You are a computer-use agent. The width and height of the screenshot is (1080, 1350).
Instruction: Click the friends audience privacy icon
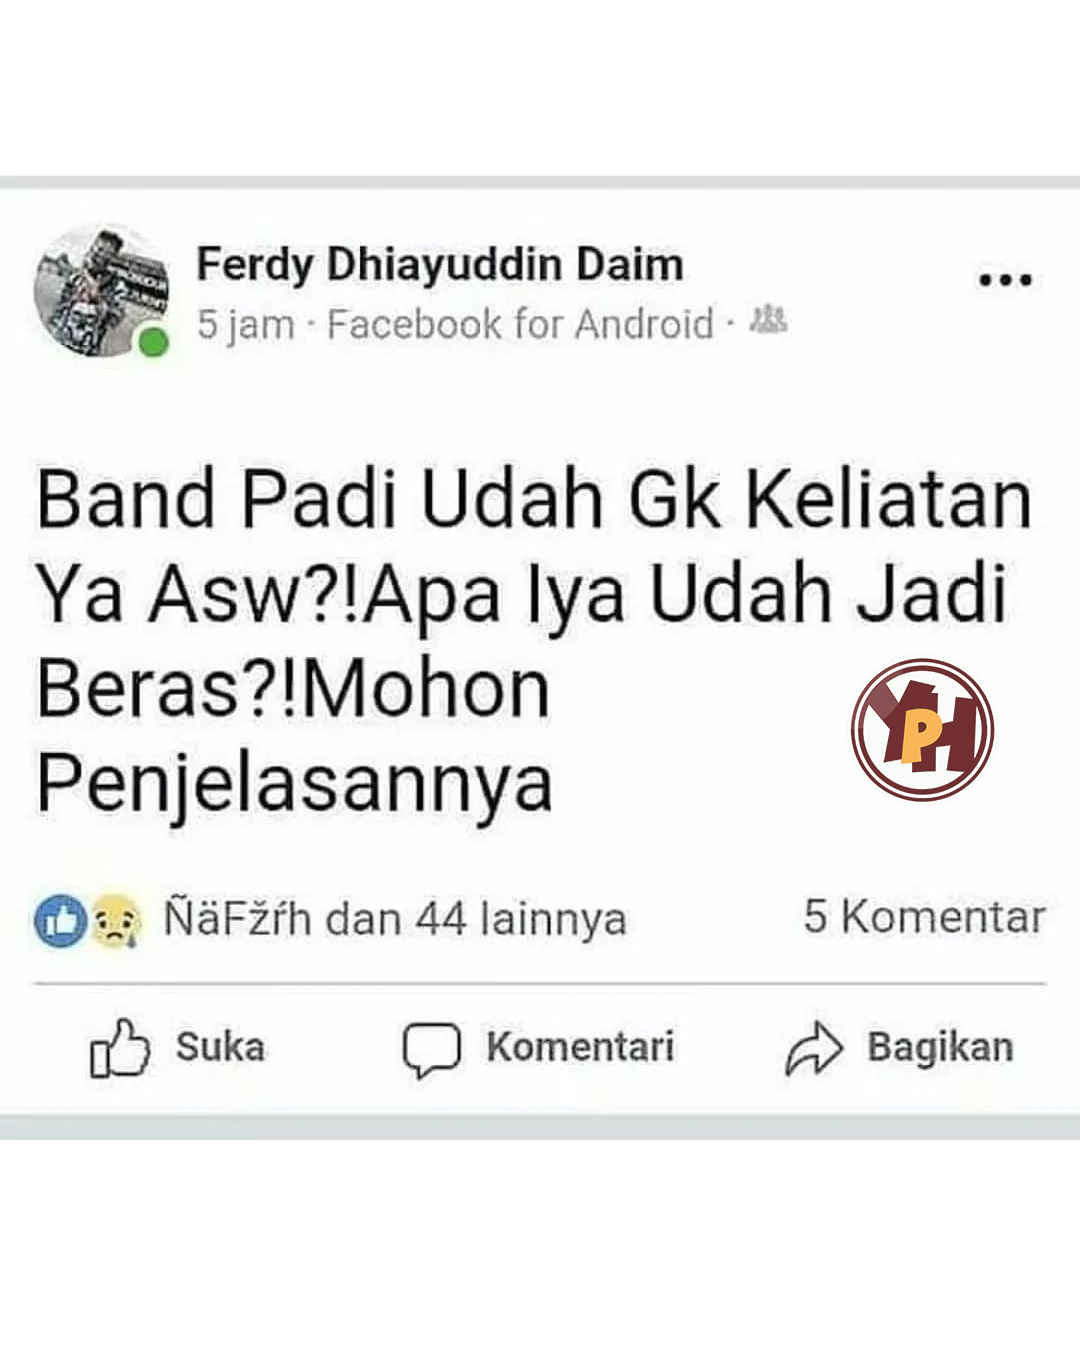tap(768, 320)
